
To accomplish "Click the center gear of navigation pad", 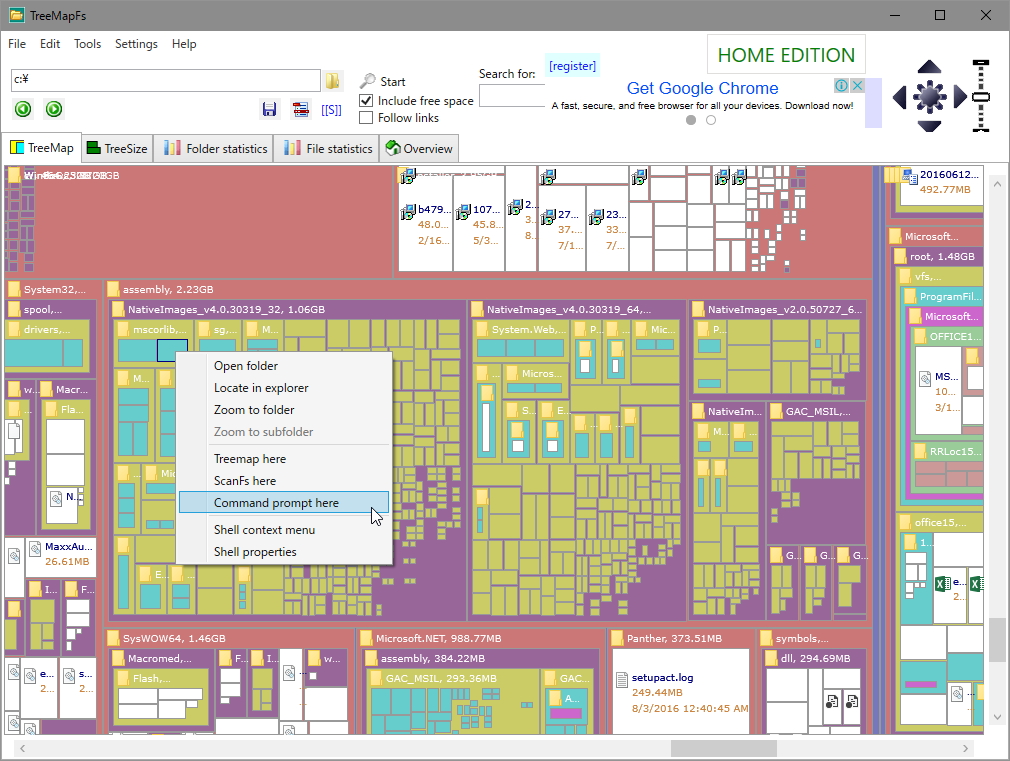I will [x=929, y=97].
